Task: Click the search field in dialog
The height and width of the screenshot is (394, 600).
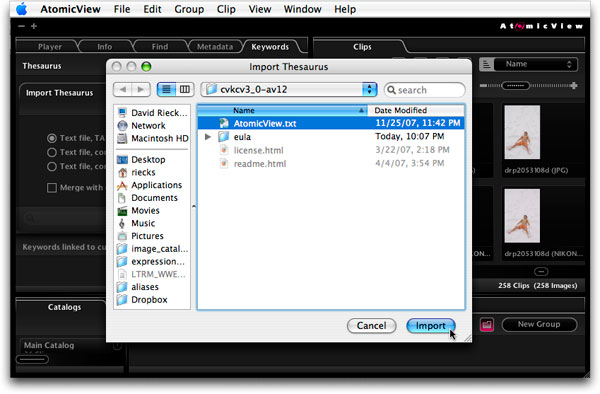Action: pos(425,90)
